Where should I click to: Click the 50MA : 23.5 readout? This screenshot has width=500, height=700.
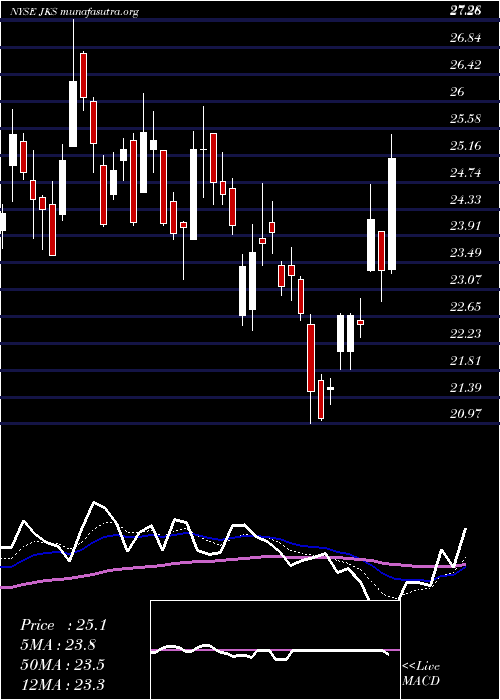pos(62,664)
